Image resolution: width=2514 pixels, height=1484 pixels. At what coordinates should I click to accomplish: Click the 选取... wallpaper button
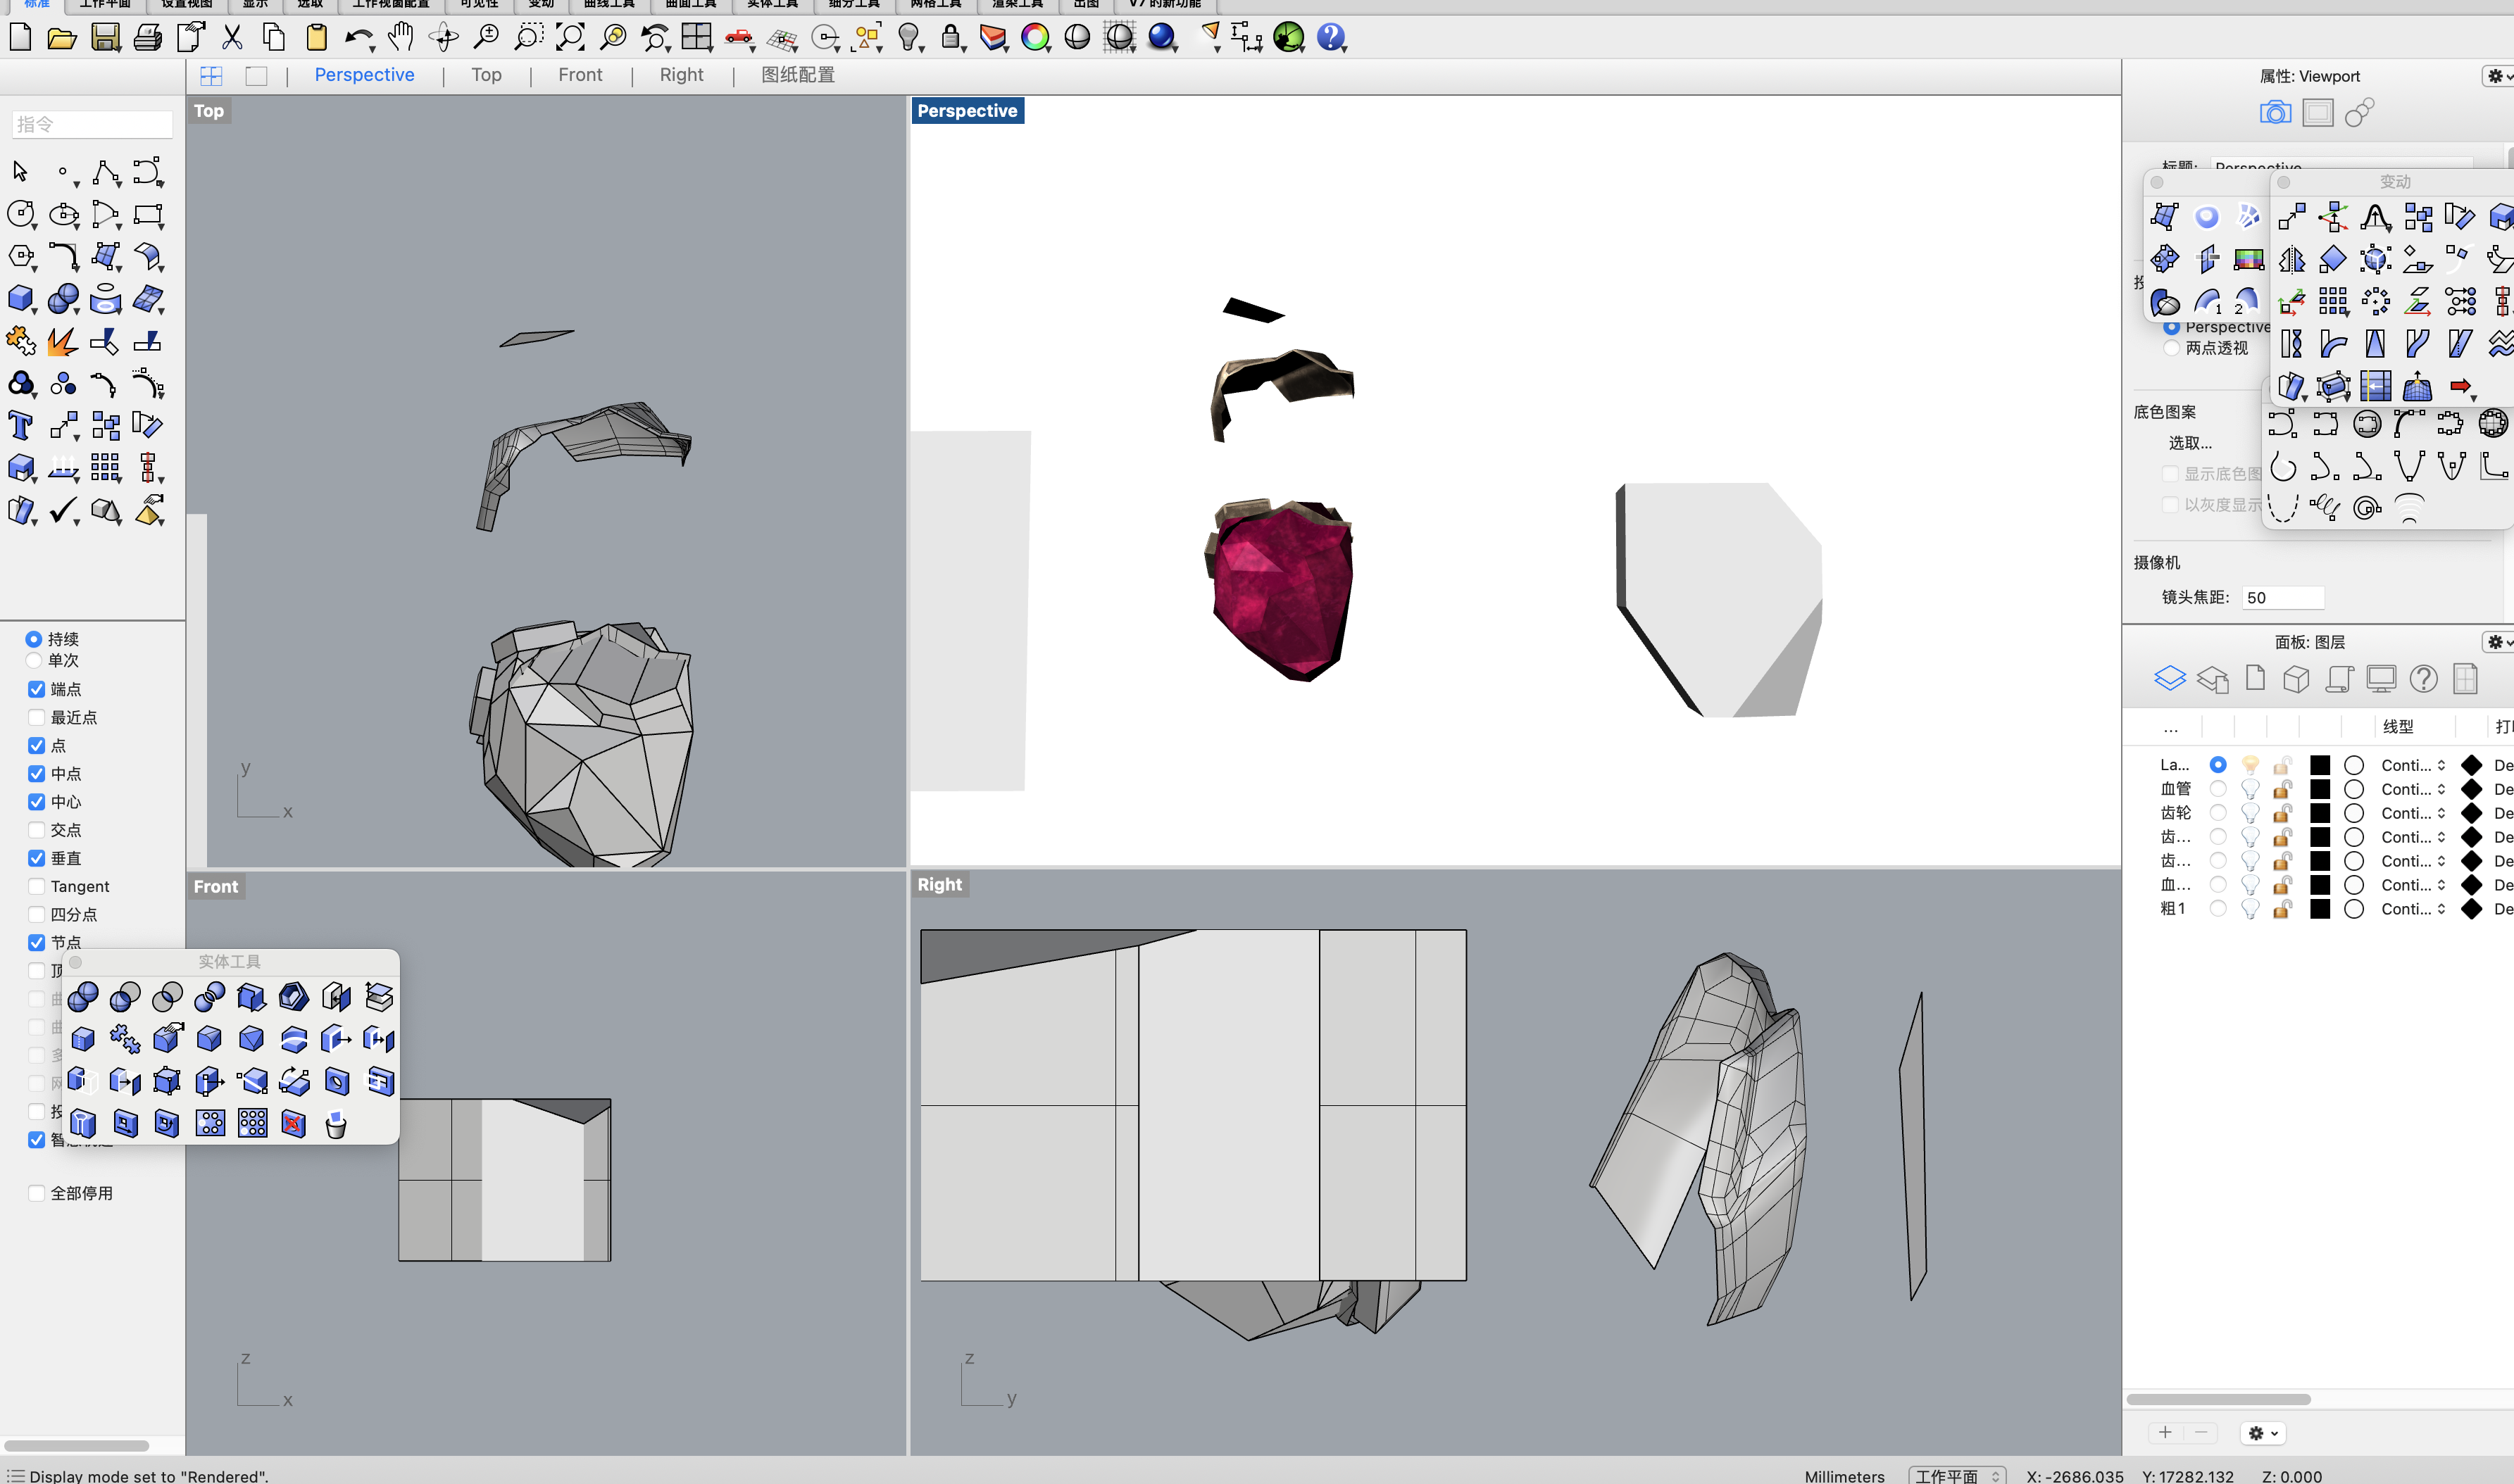[2190, 443]
